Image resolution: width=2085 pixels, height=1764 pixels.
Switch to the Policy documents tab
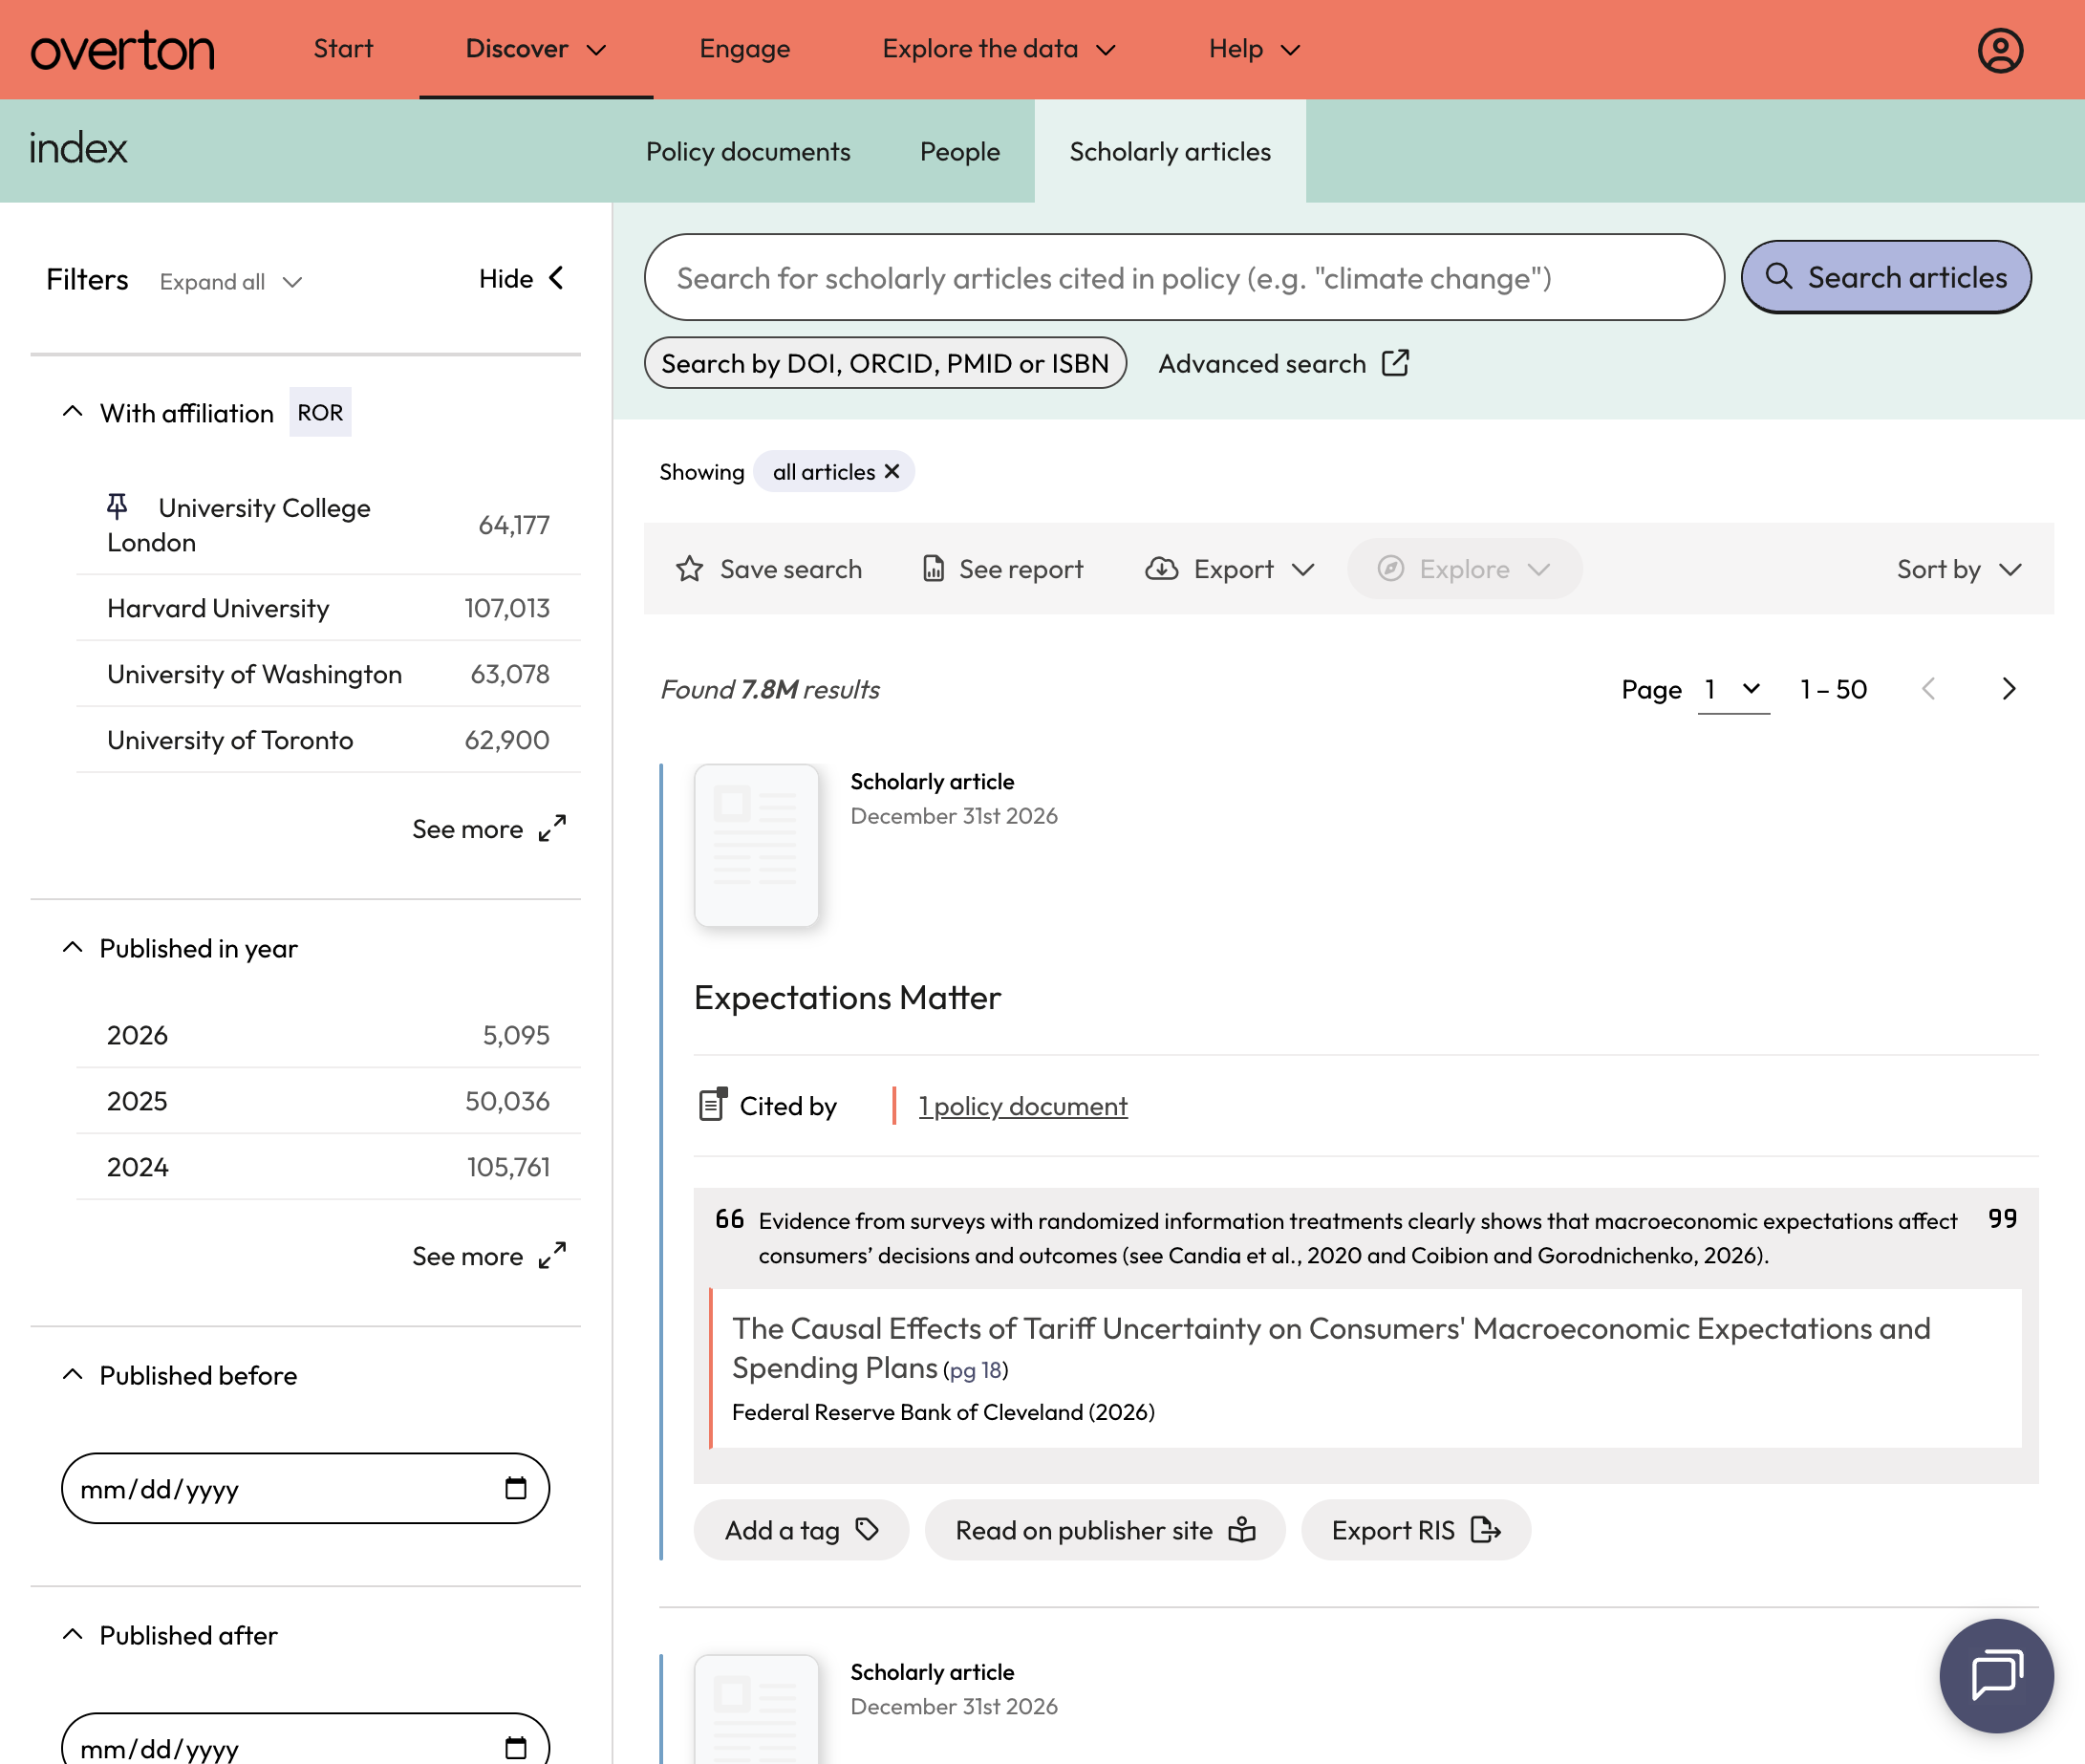coord(748,151)
